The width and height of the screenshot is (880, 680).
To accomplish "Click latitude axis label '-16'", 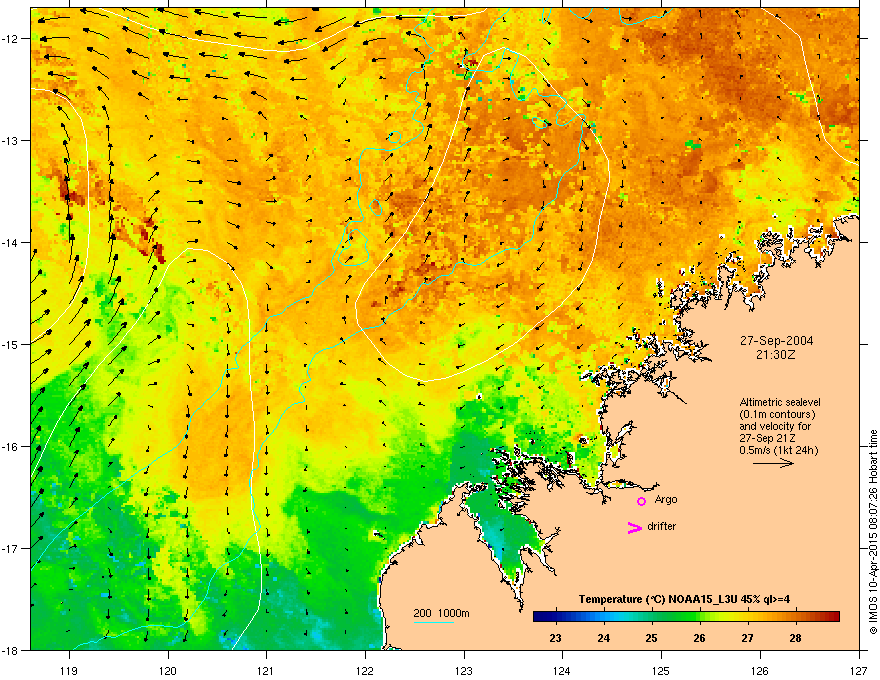I will click(10, 447).
